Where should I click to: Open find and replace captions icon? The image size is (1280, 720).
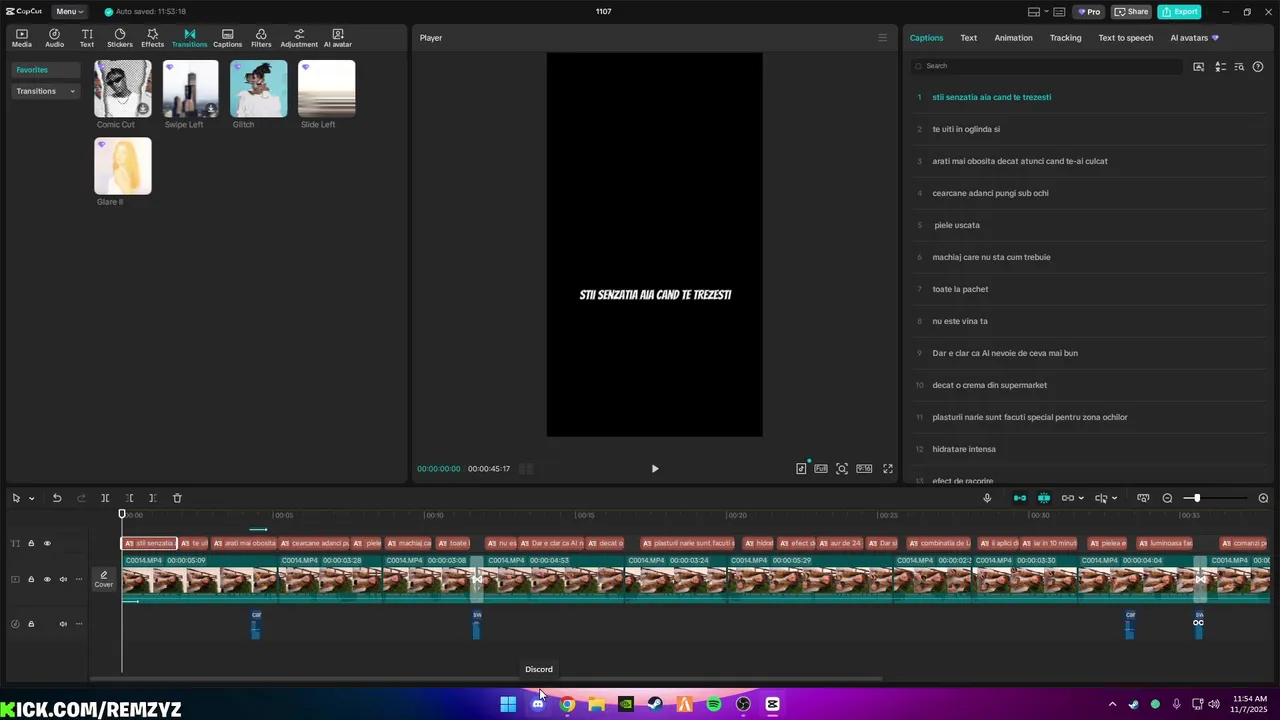click(1240, 66)
